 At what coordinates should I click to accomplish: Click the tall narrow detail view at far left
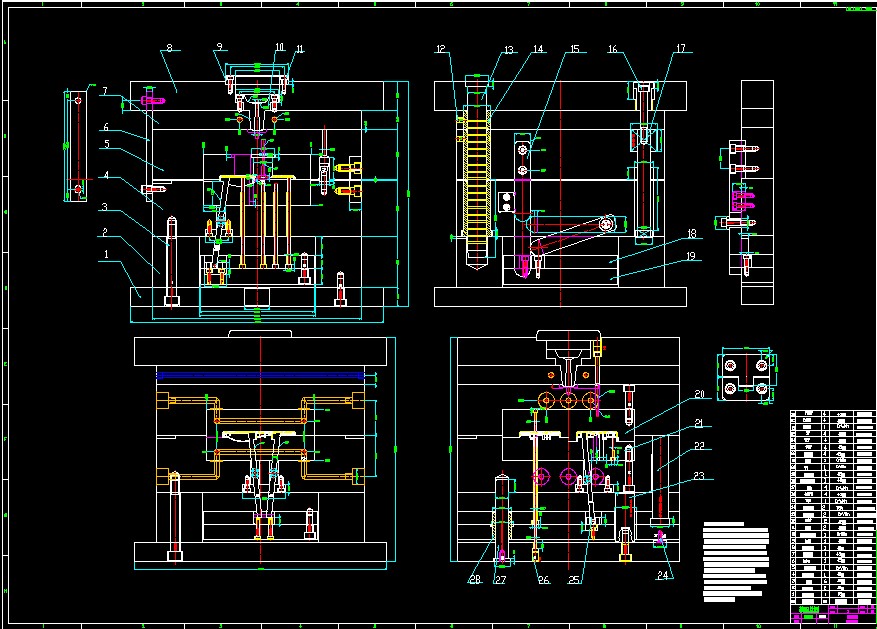click(x=76, y=145)
